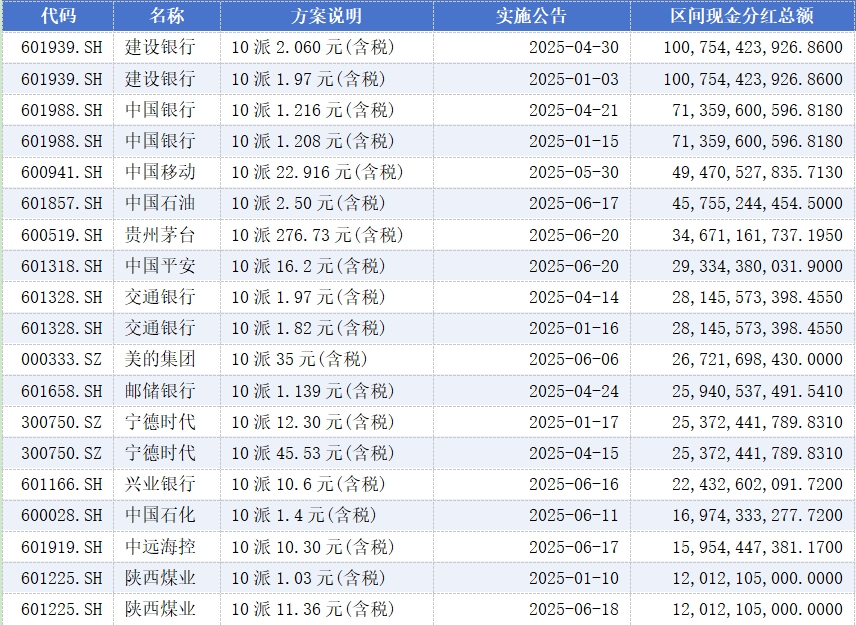Select name cell 中国平安
Screen dimensions: 856x625
(x=167, y=266)
